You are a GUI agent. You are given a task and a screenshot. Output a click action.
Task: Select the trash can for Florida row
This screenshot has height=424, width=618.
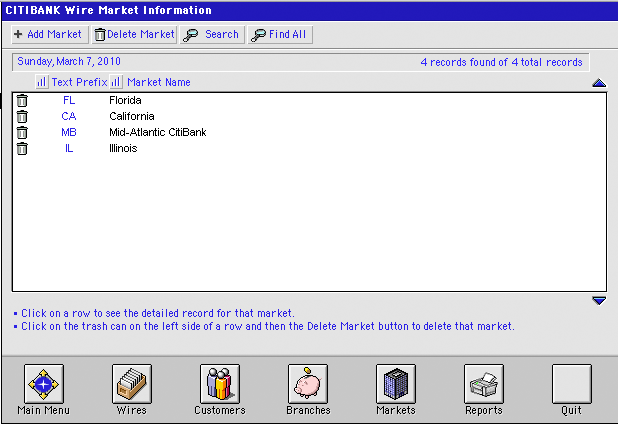tap(22, 100)
